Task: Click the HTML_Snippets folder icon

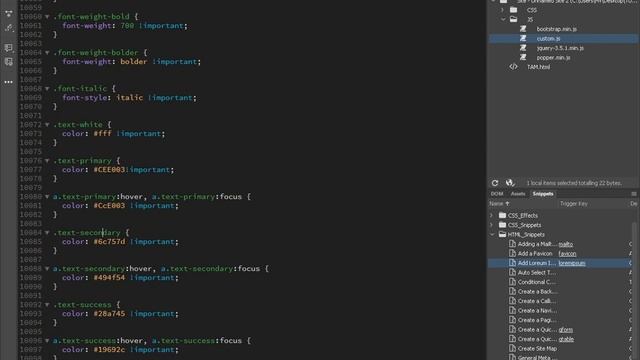Action: click(x=502, y=234)
